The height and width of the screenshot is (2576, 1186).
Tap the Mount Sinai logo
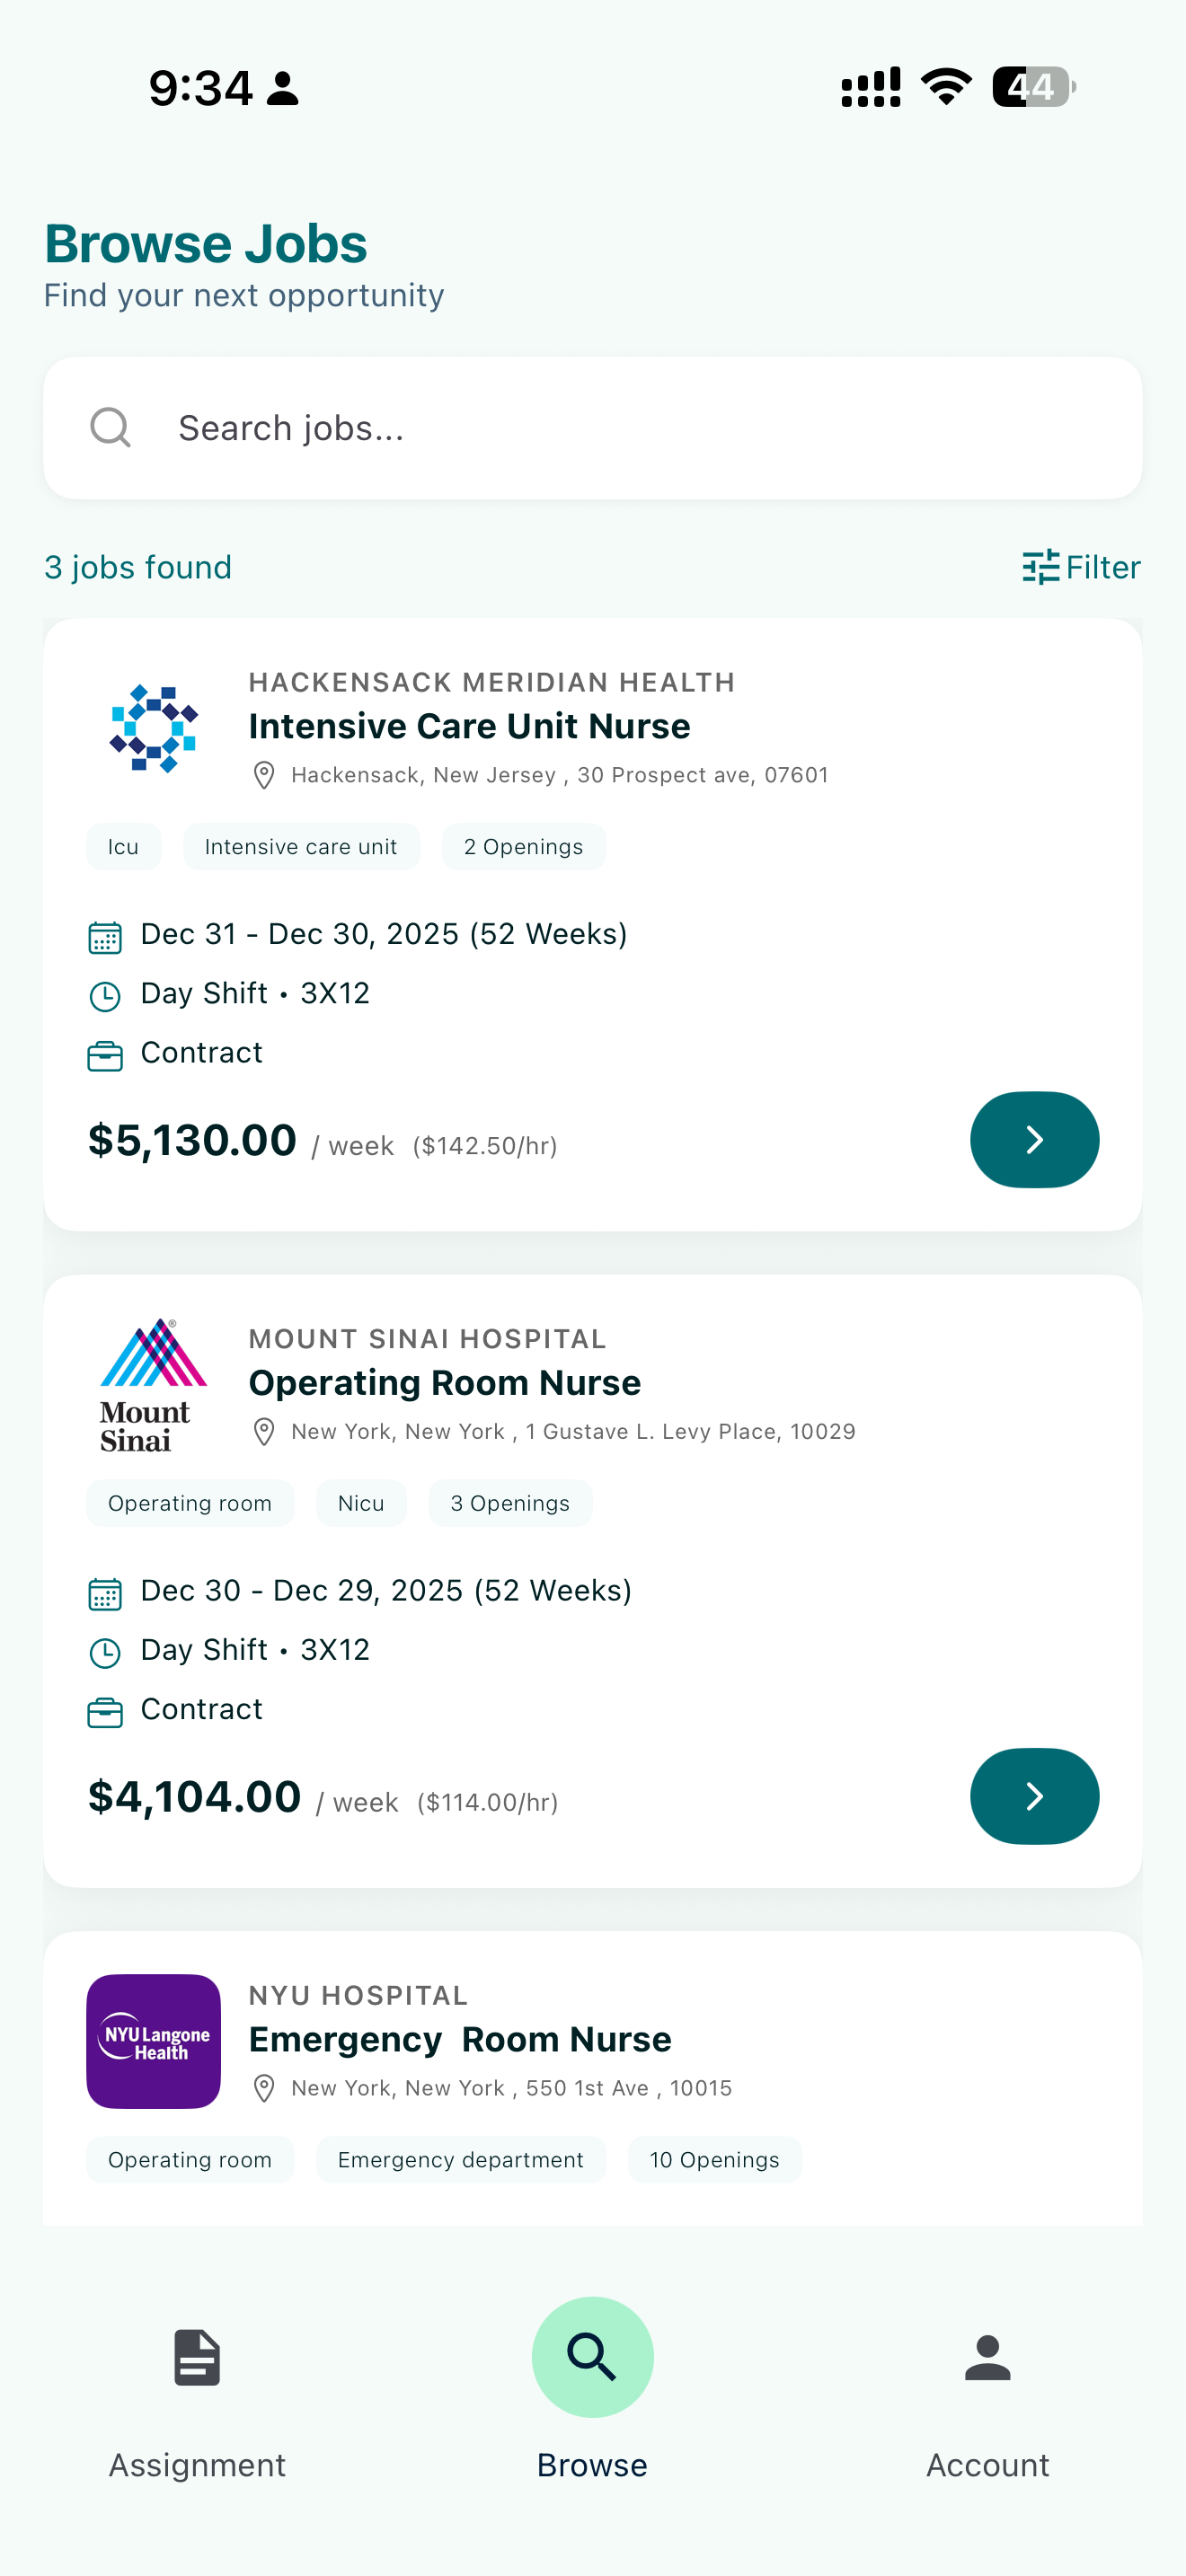[153, 1385]
